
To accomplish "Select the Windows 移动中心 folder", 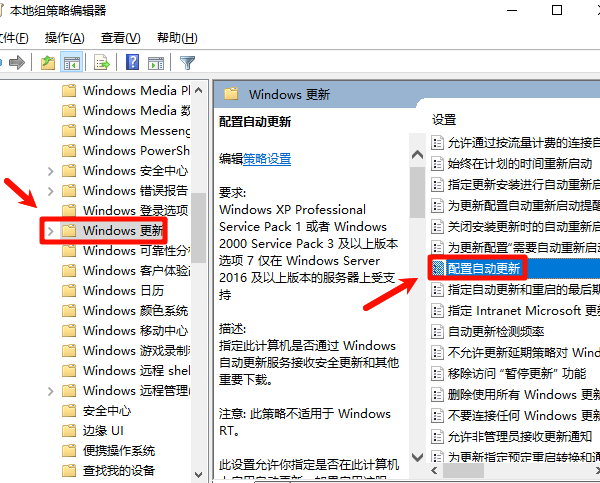I will [x=125, y=330].
